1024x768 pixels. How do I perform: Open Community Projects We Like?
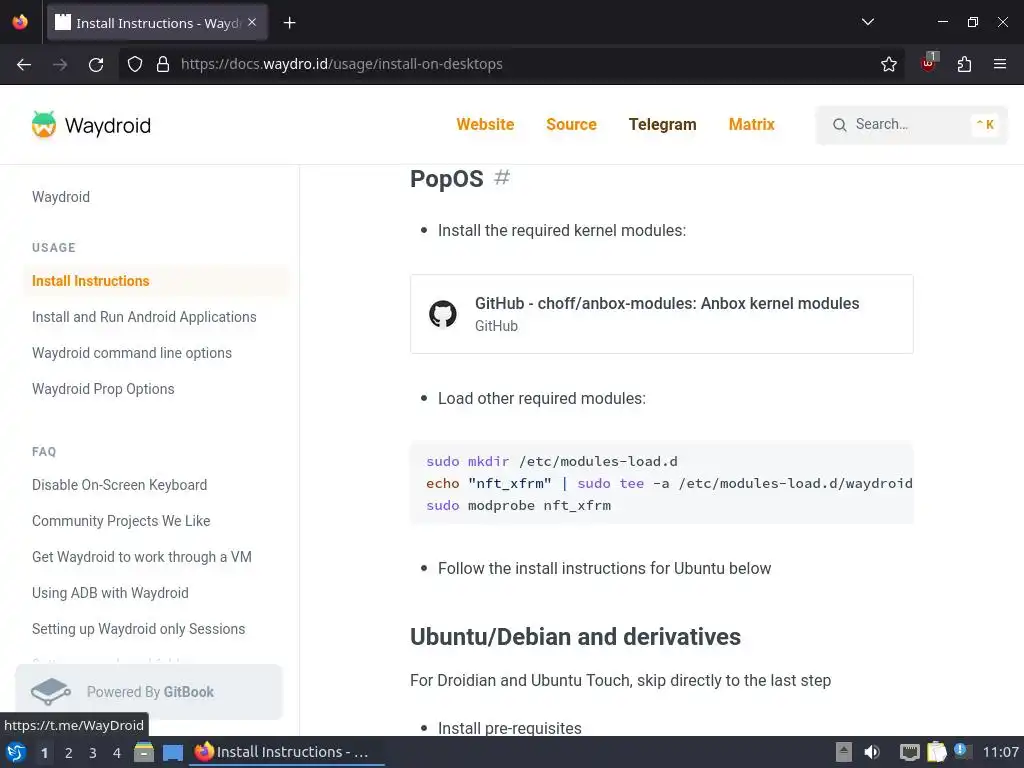(x=121, y=520)
